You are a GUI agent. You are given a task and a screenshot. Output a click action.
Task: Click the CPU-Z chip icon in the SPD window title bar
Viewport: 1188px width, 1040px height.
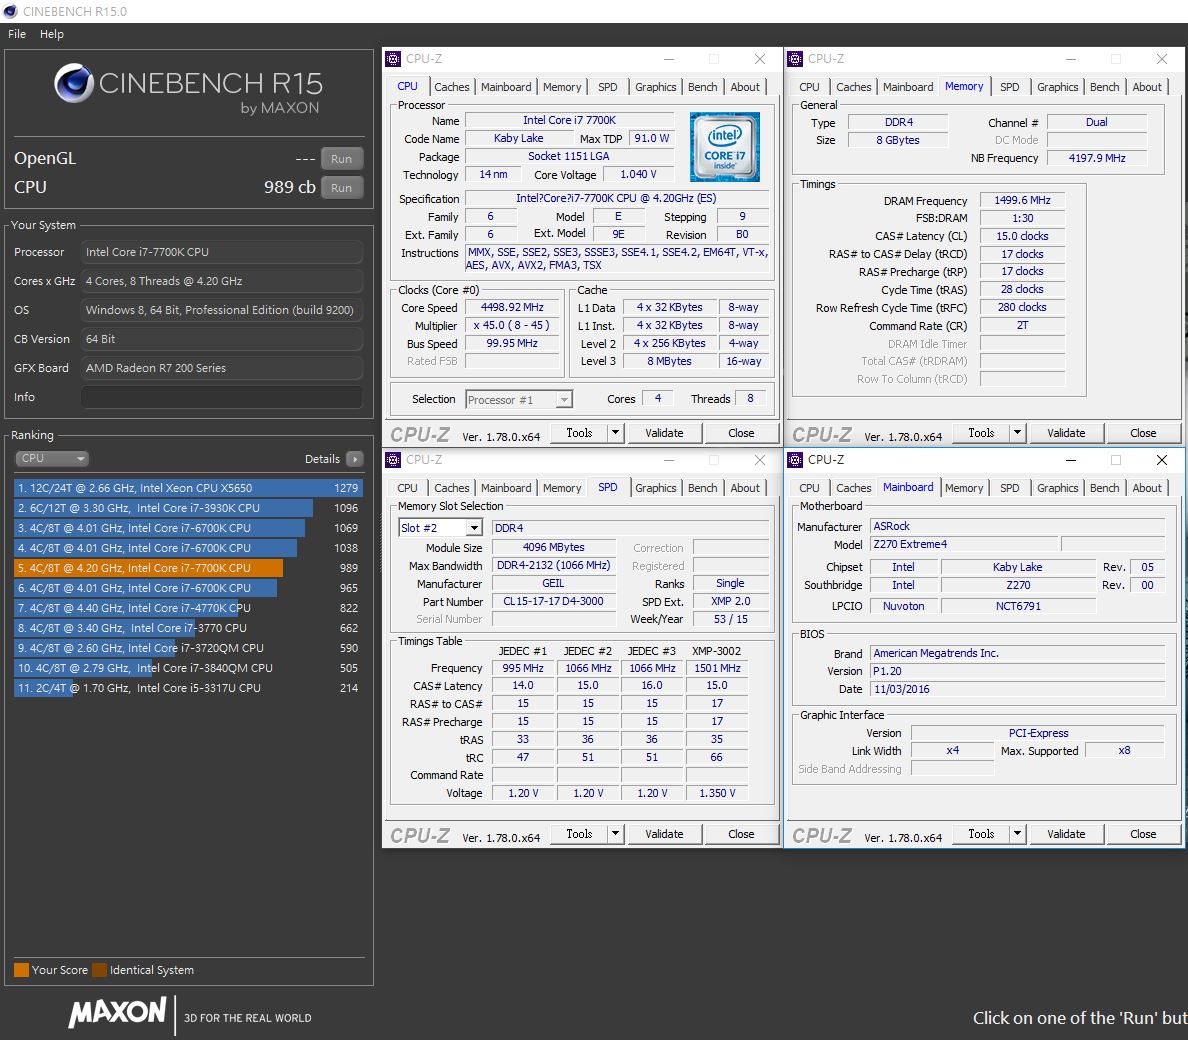coord(393,460)
